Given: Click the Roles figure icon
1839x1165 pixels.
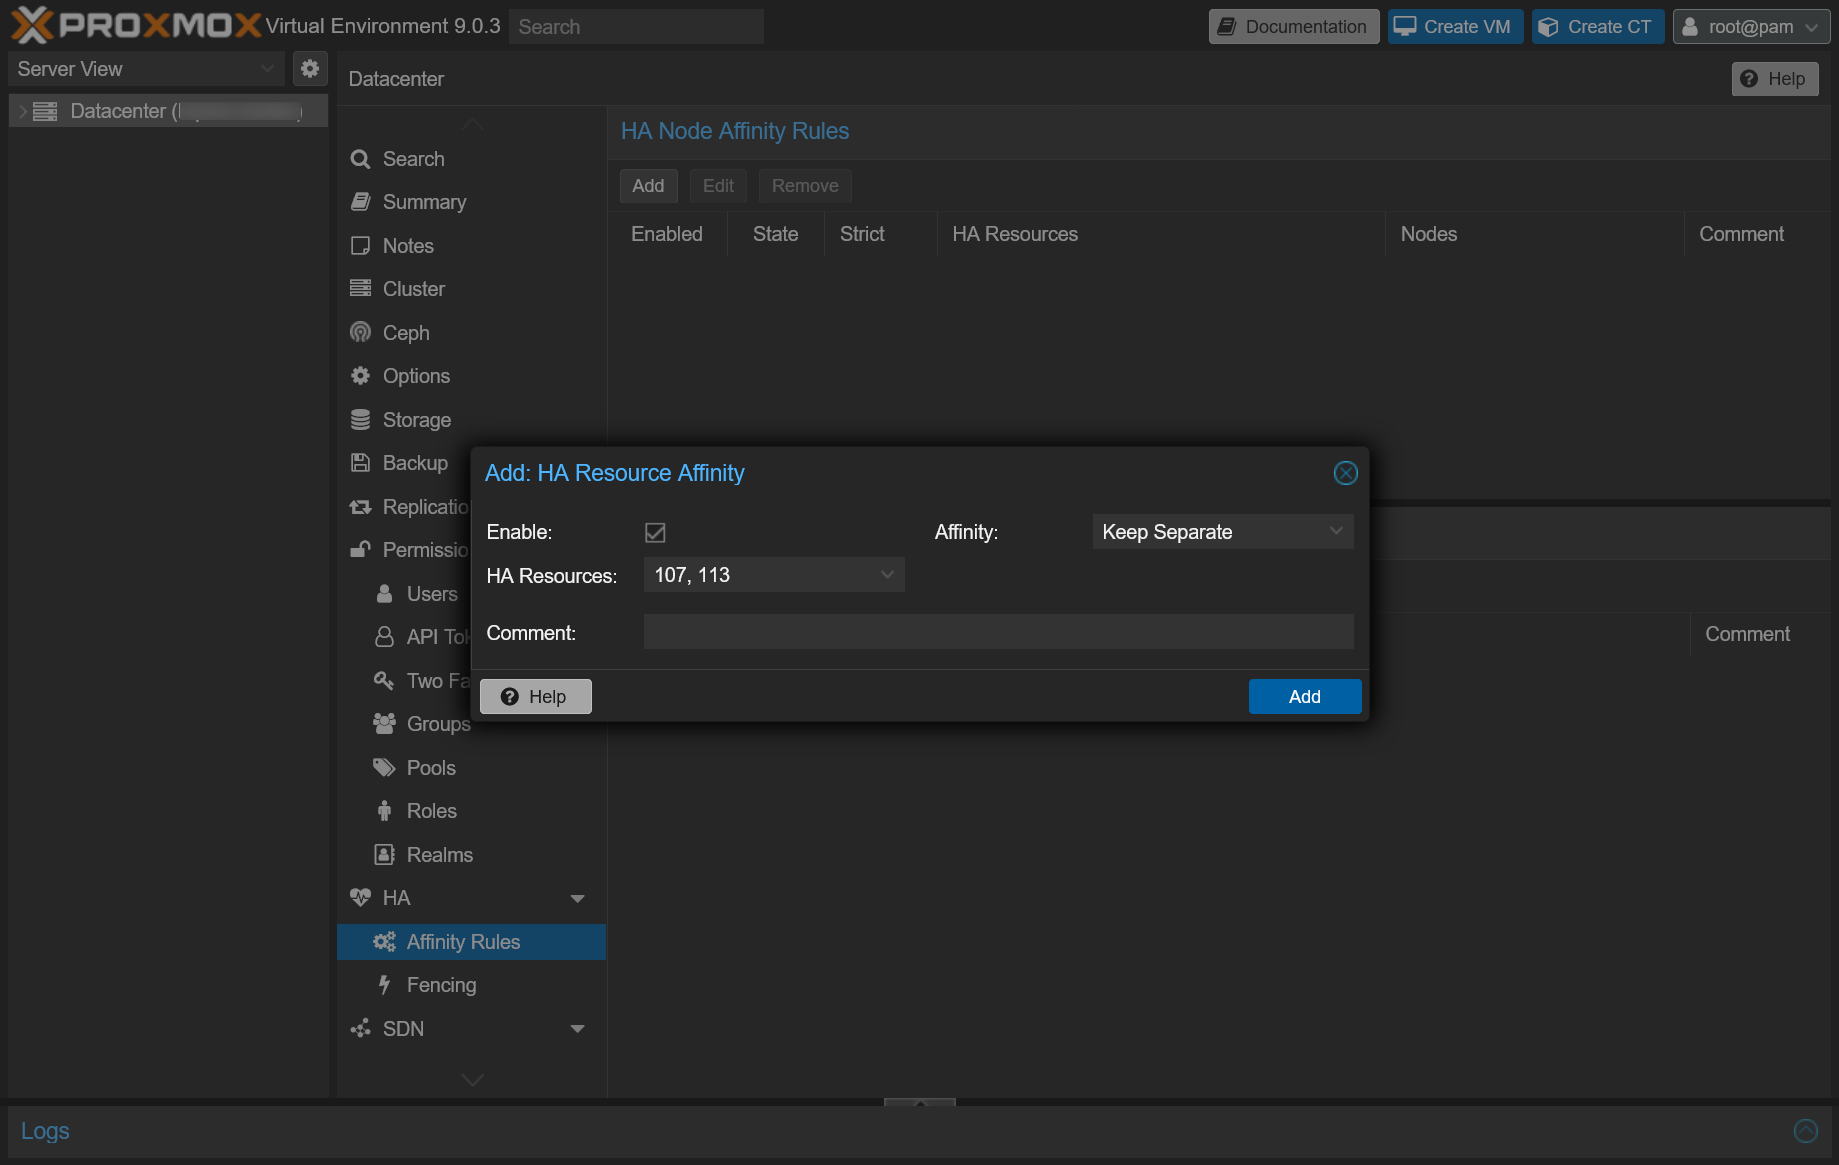Looking at the screenshot, I should pyautogui.click(x=384, y=811).
